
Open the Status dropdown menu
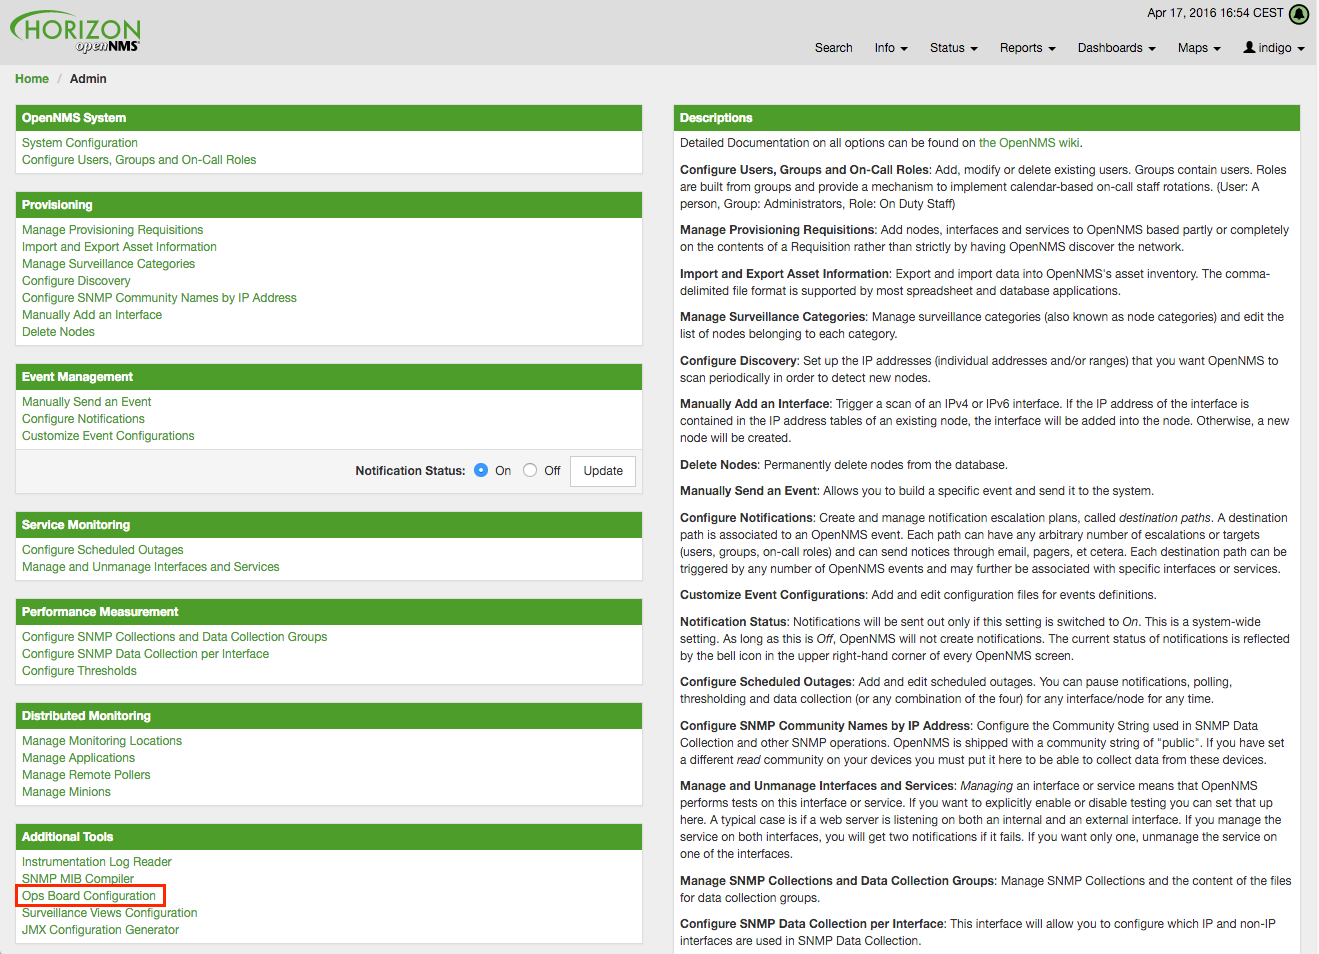click(952, 47)
